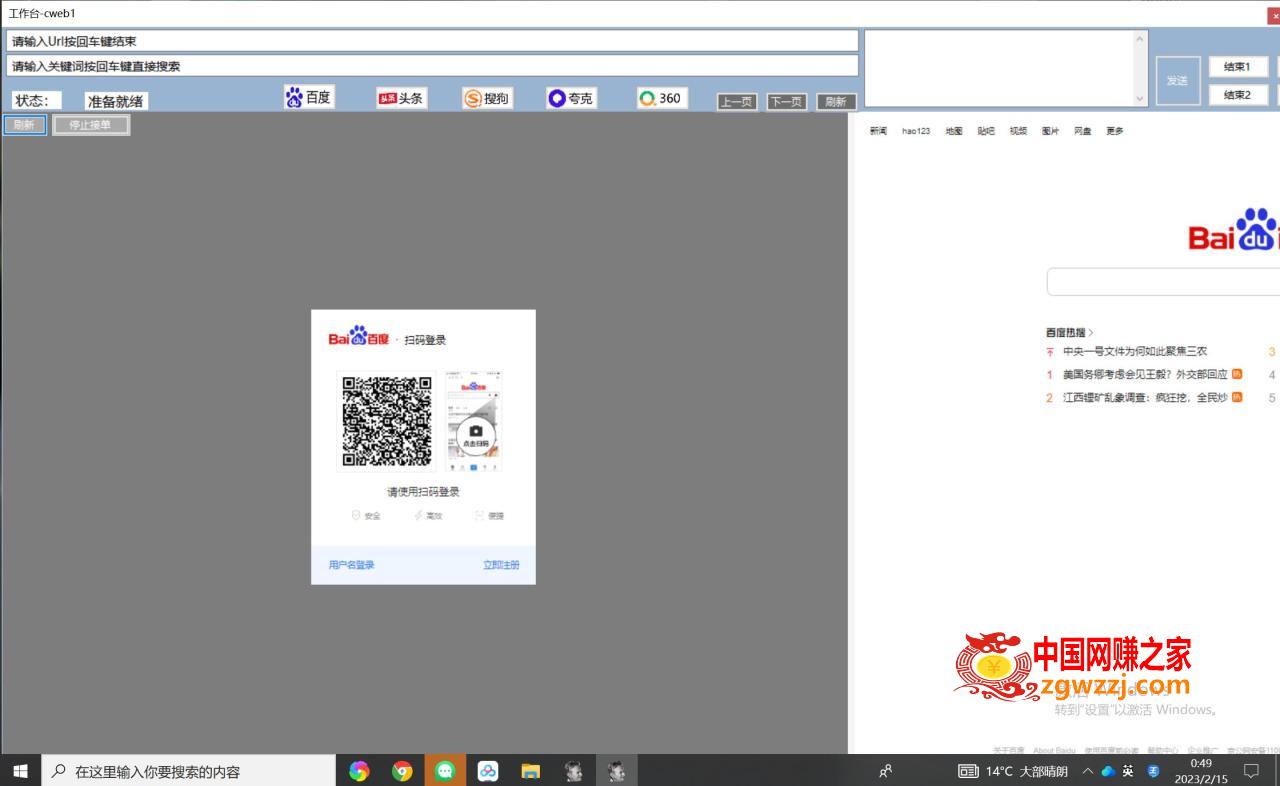Screen dimensions: 1280x786
Task: Open File Explorer from the taskbar
Action: [x=531, y=771]
